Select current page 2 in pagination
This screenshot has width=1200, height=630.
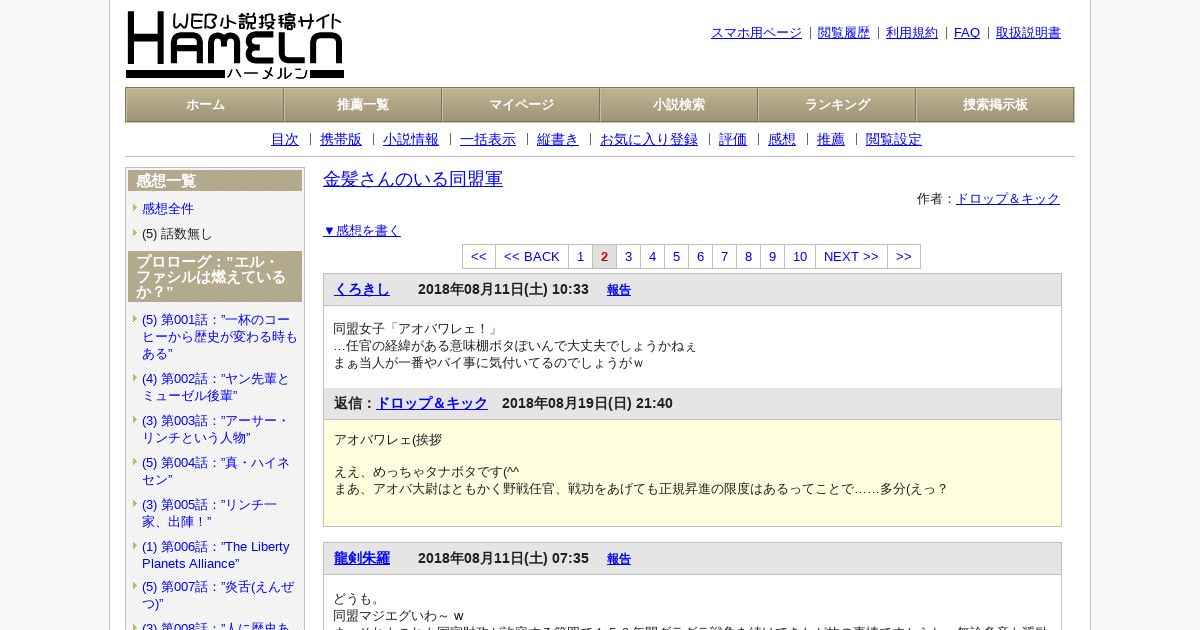[x=604, y=256]
